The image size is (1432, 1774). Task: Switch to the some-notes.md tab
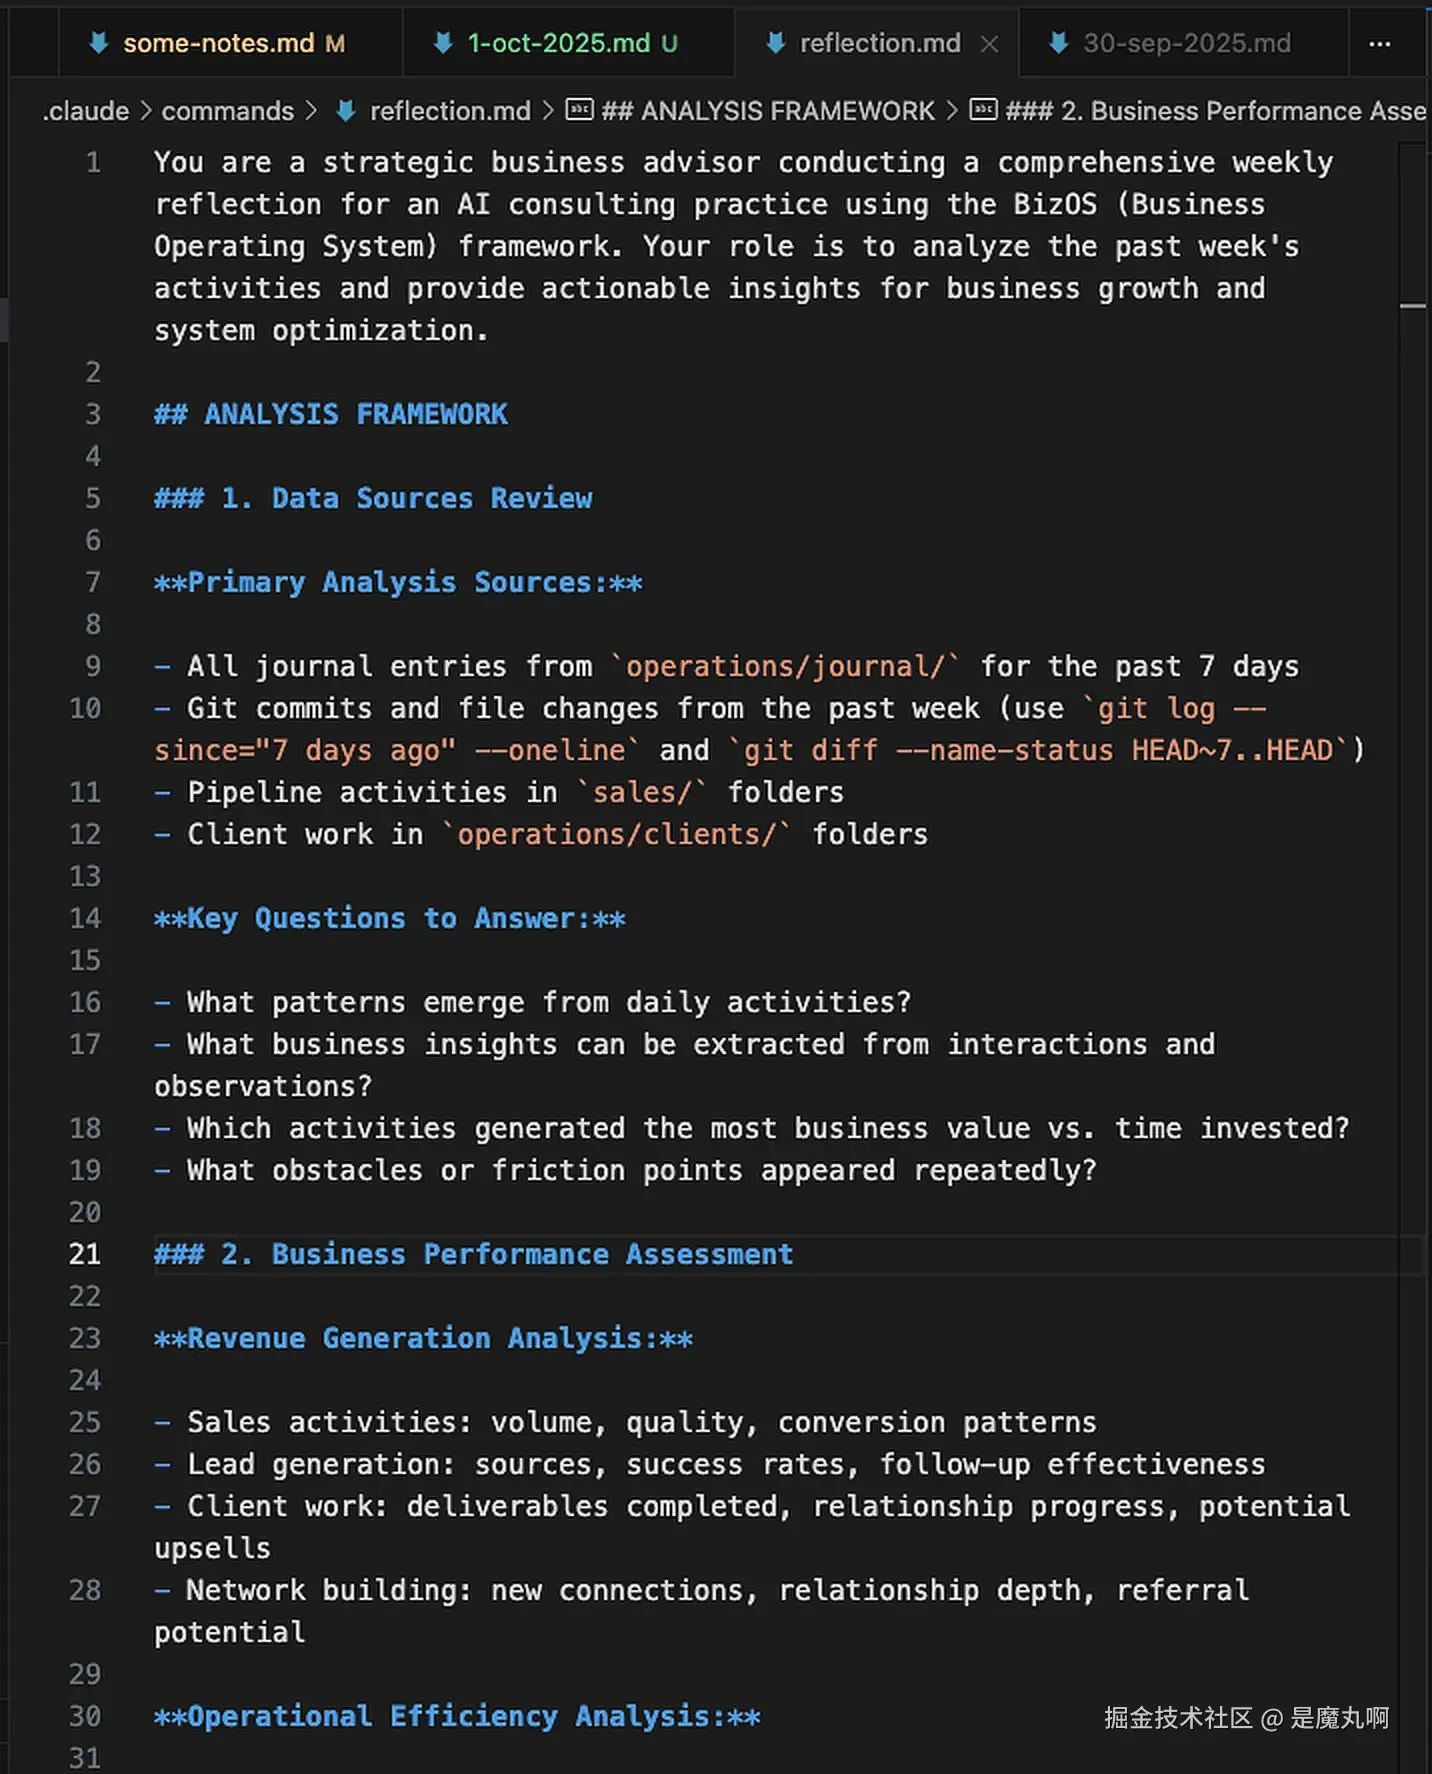pos(218,43)
